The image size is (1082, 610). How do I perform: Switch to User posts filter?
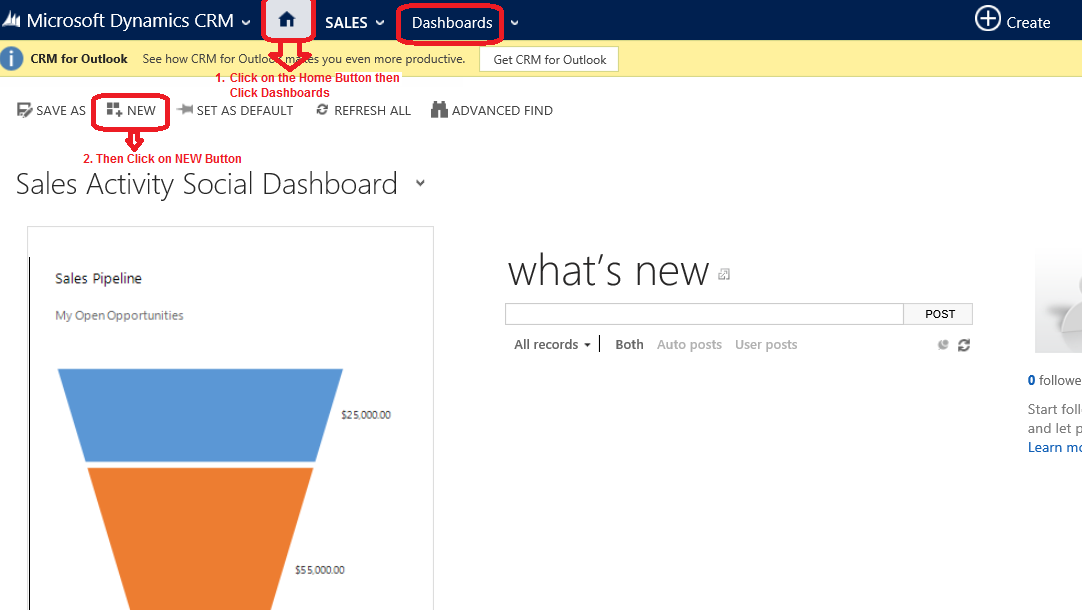coord(766,344)
